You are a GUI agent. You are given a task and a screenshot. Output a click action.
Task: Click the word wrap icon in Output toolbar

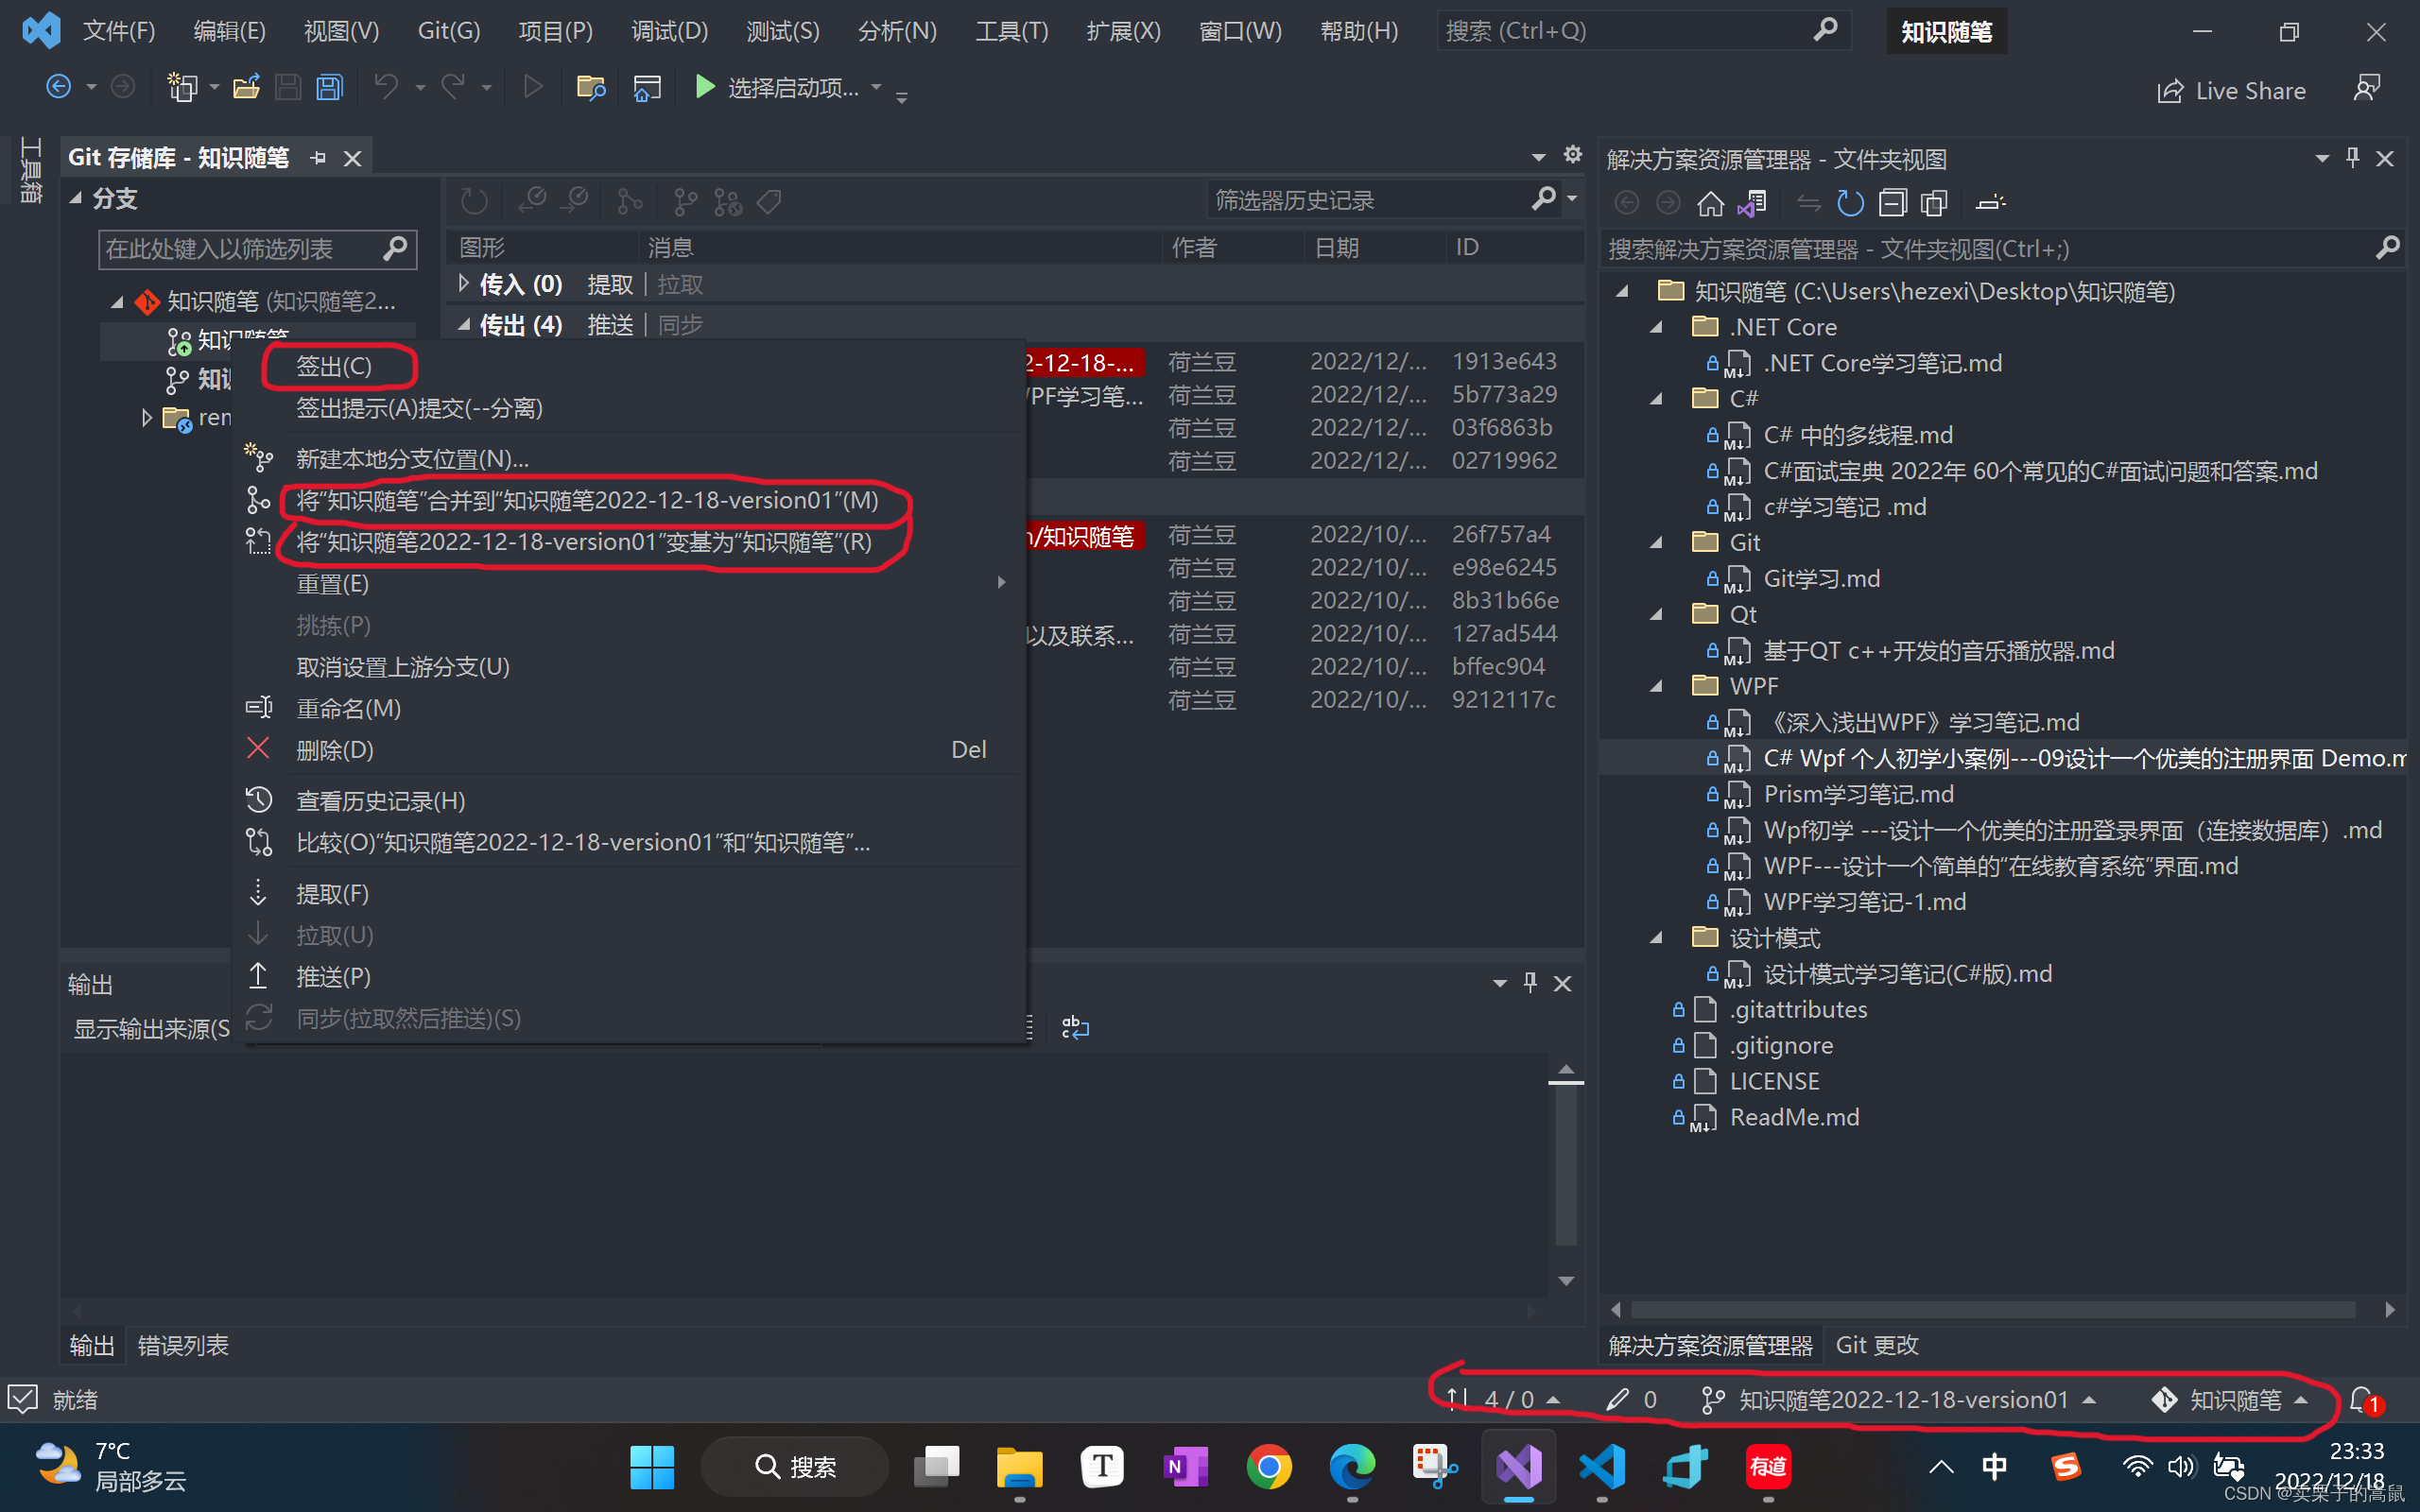point(1075,1027)
